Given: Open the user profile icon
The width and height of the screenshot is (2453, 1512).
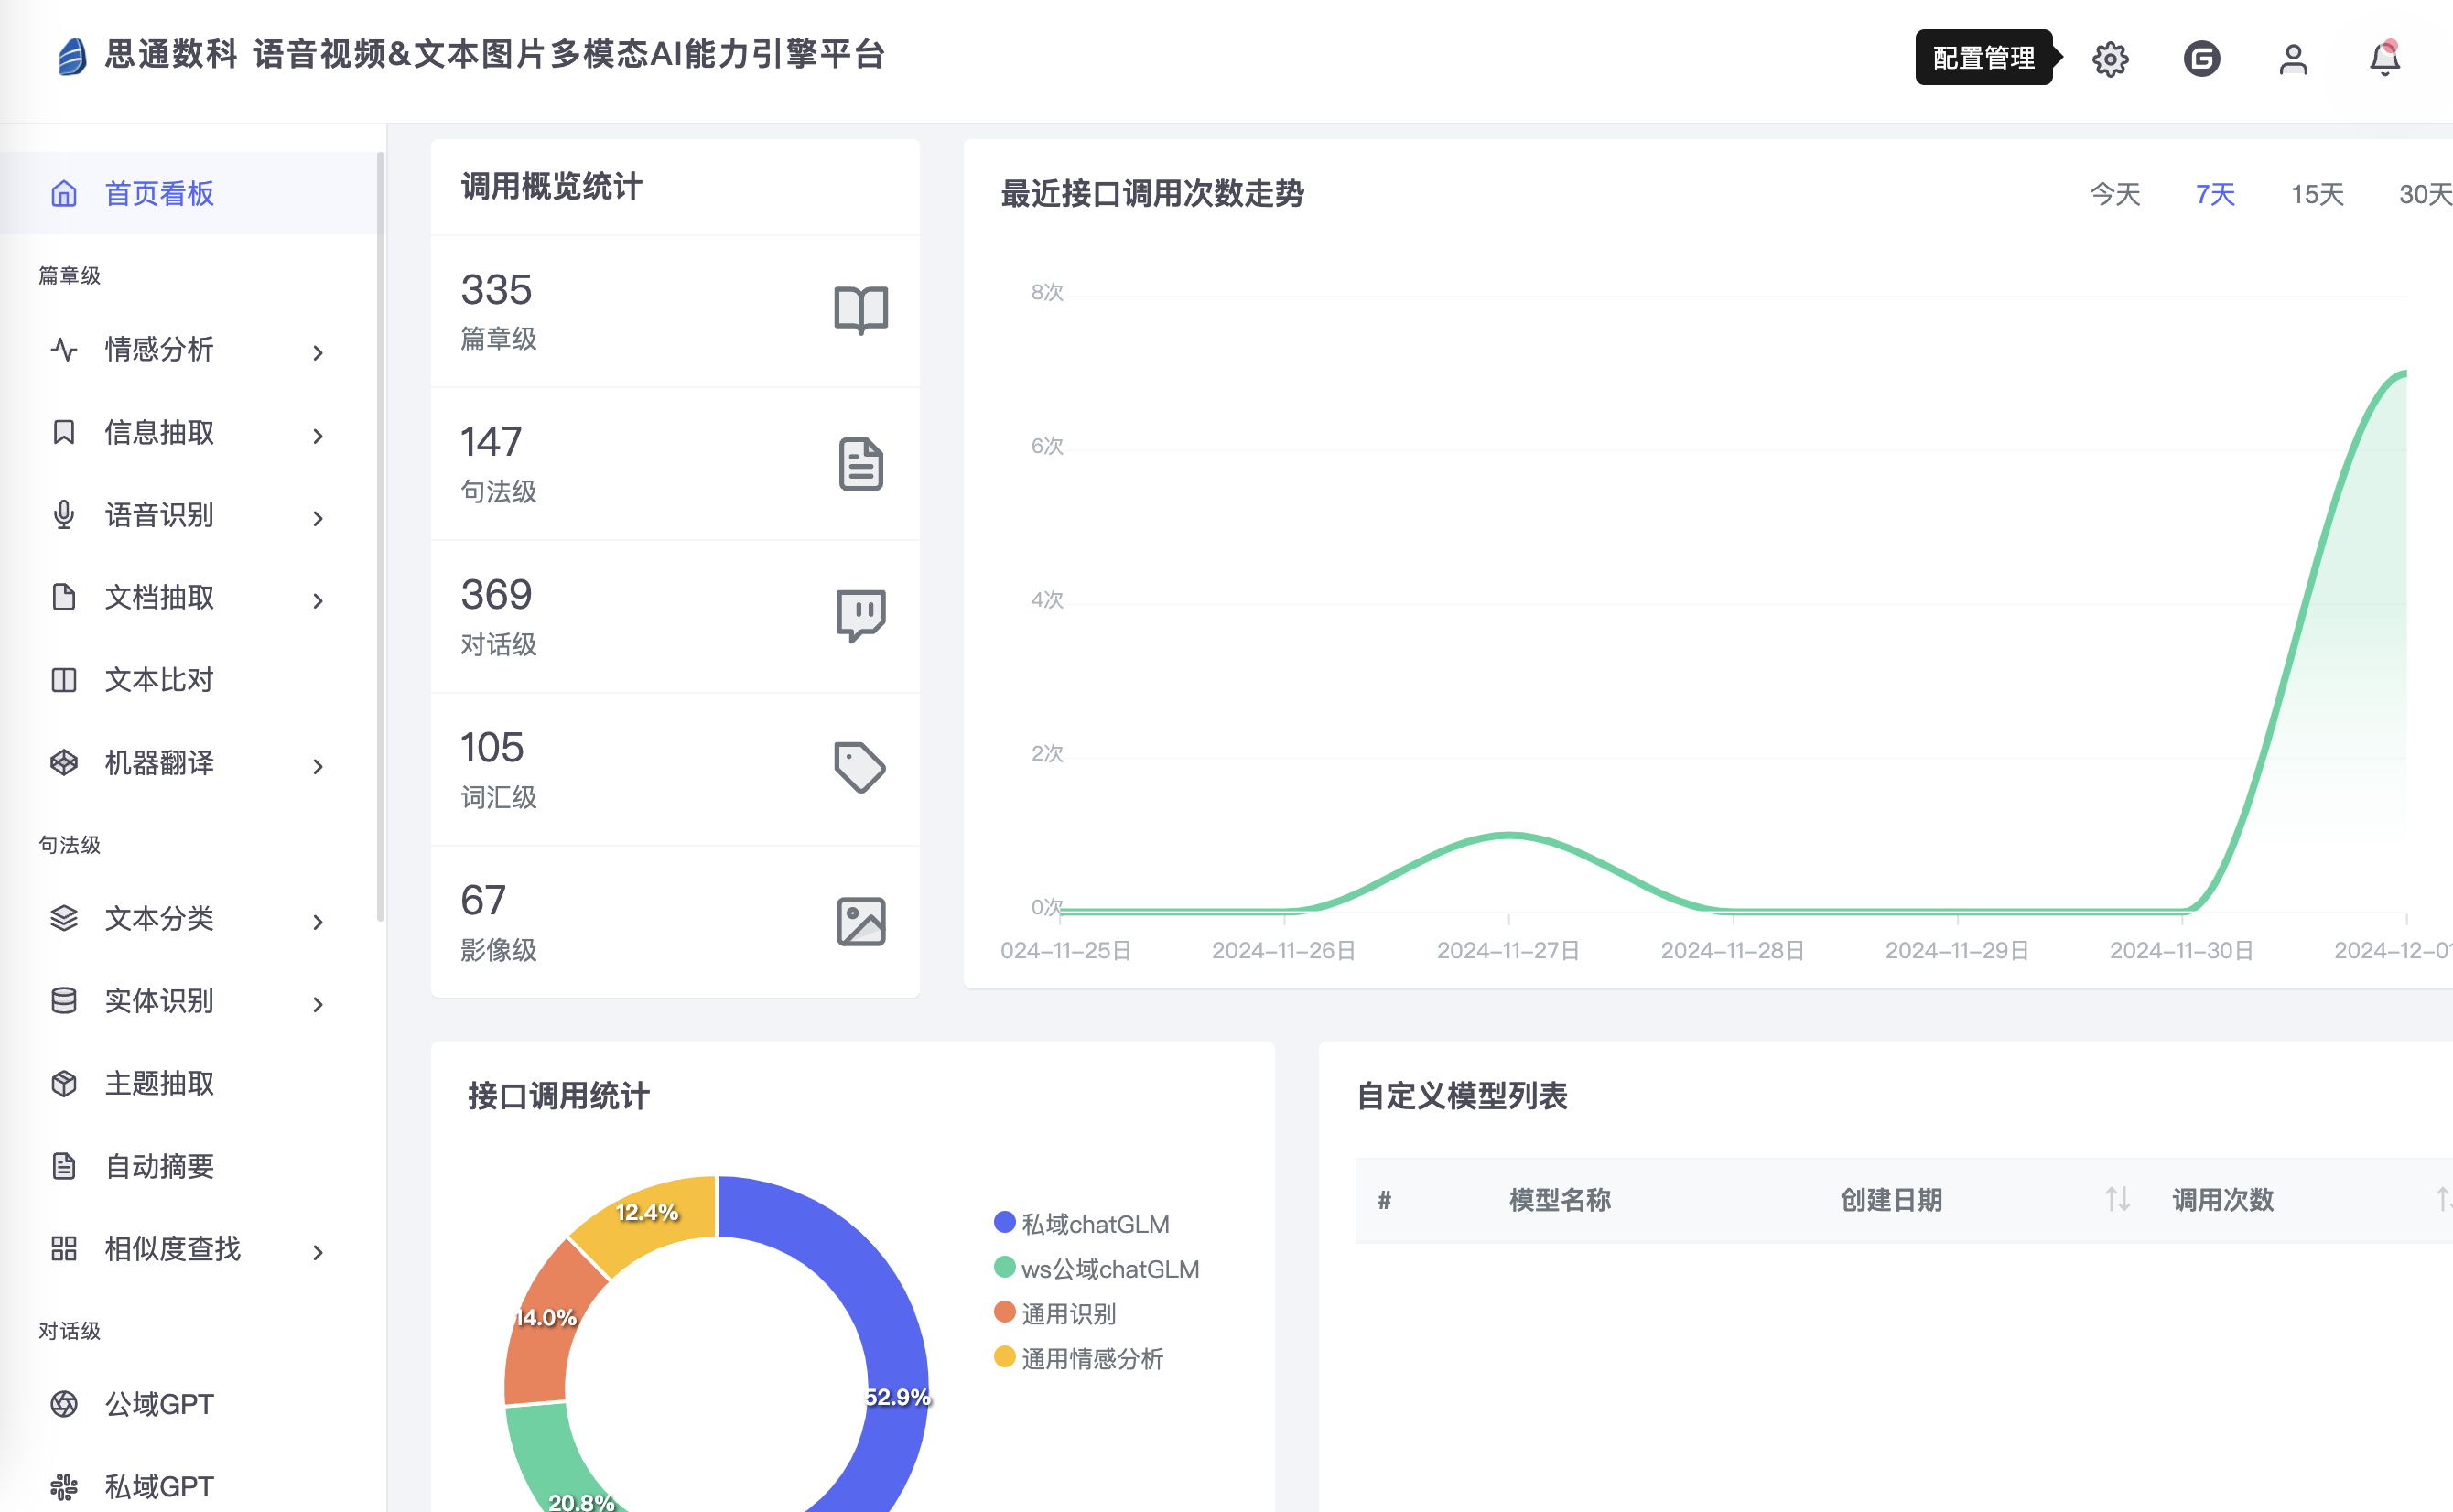Looking at the screenshot, I should (2293, 59).
